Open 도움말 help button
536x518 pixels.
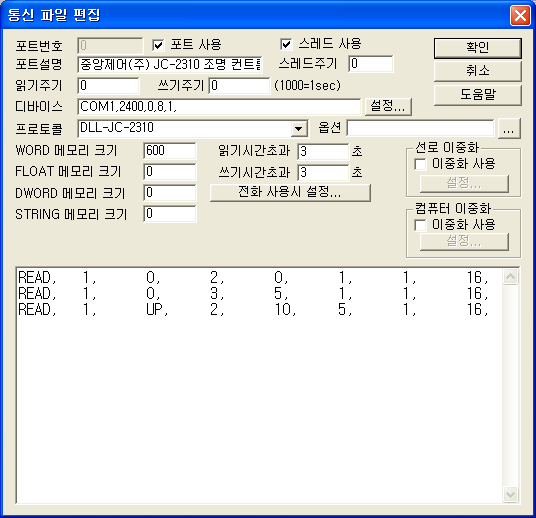(x=478, y=95)
